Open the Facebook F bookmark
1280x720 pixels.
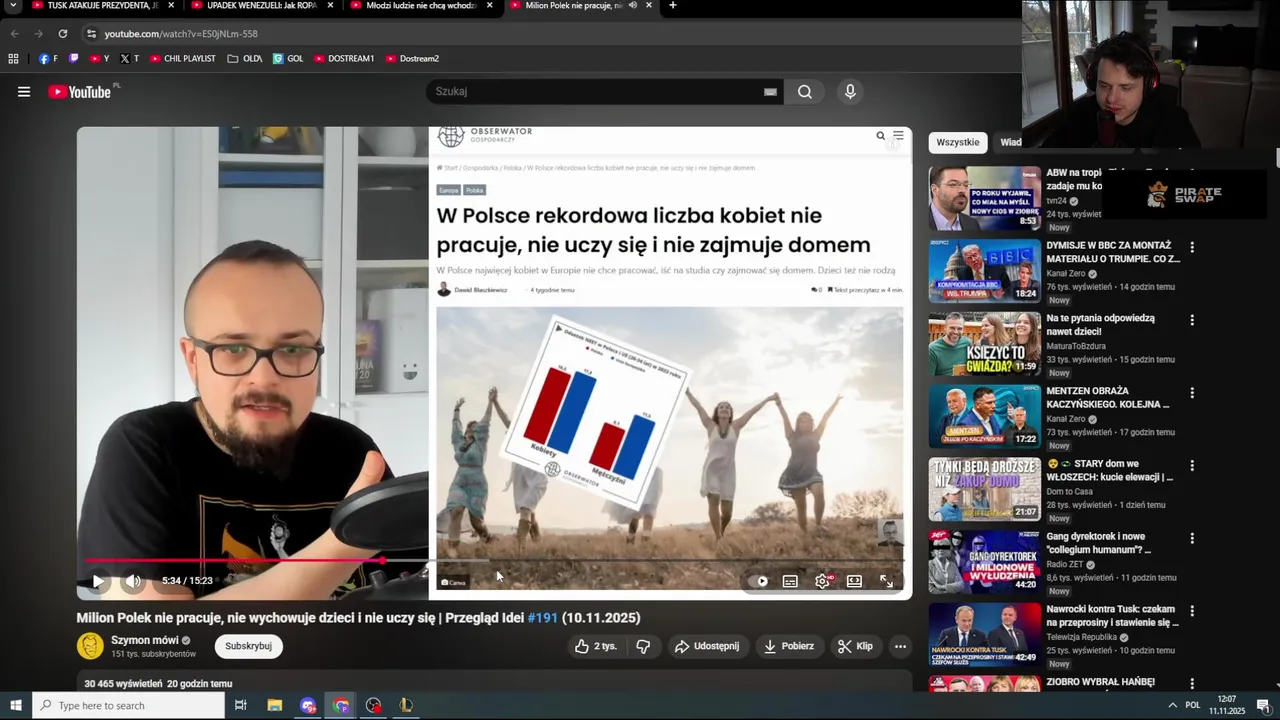click(x=48, y=58)
